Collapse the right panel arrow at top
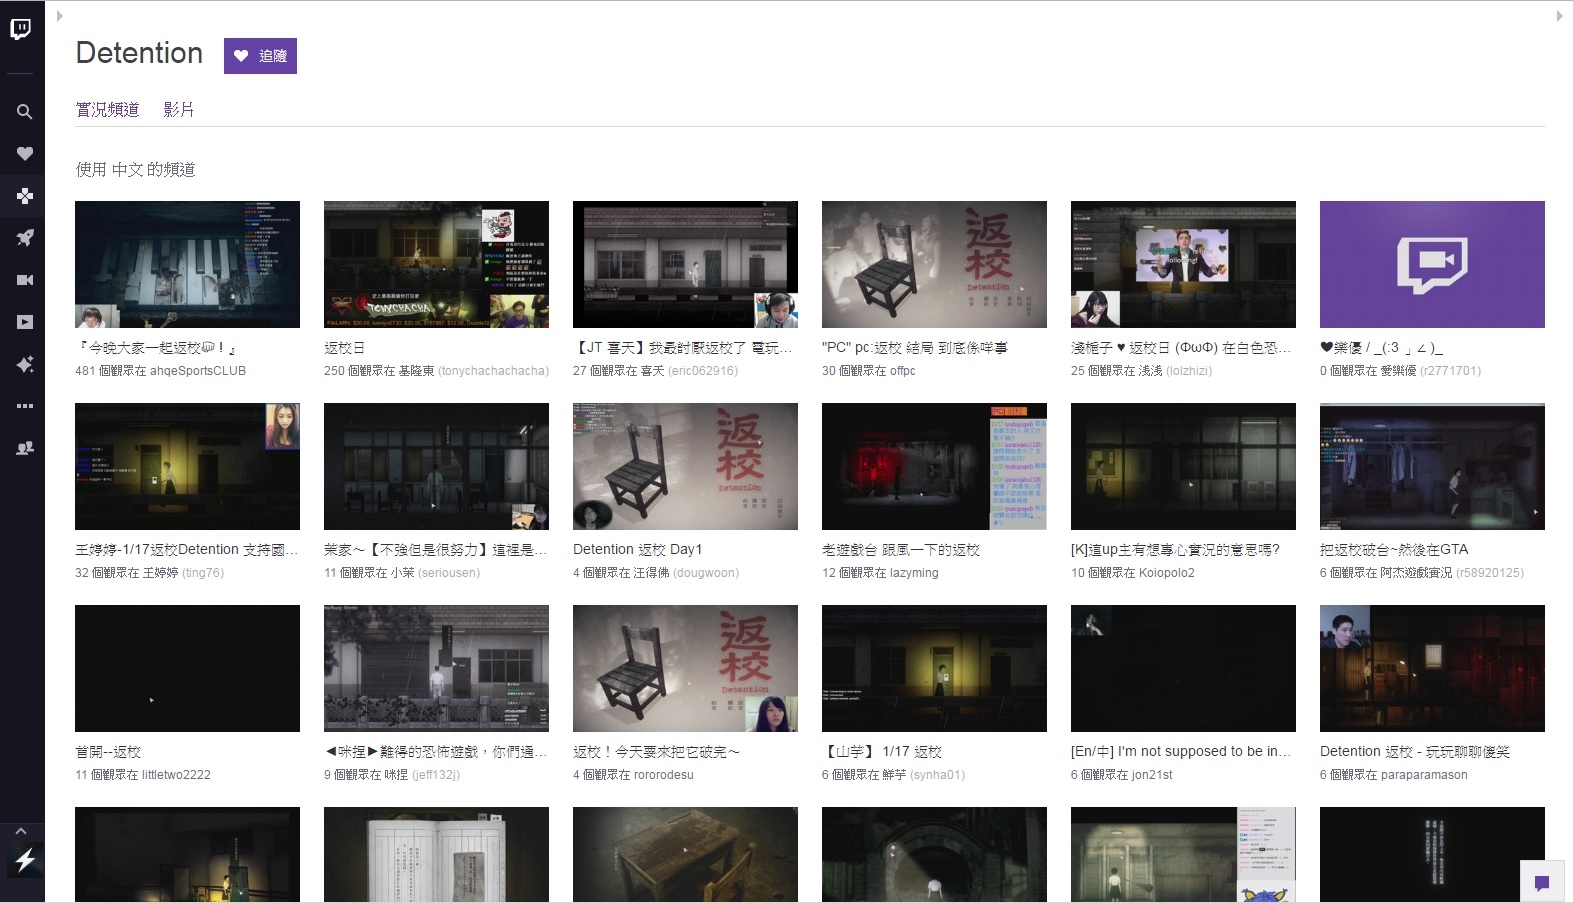The width and height of the screenshot is (1573, 903). click(x=1559, y=16)
